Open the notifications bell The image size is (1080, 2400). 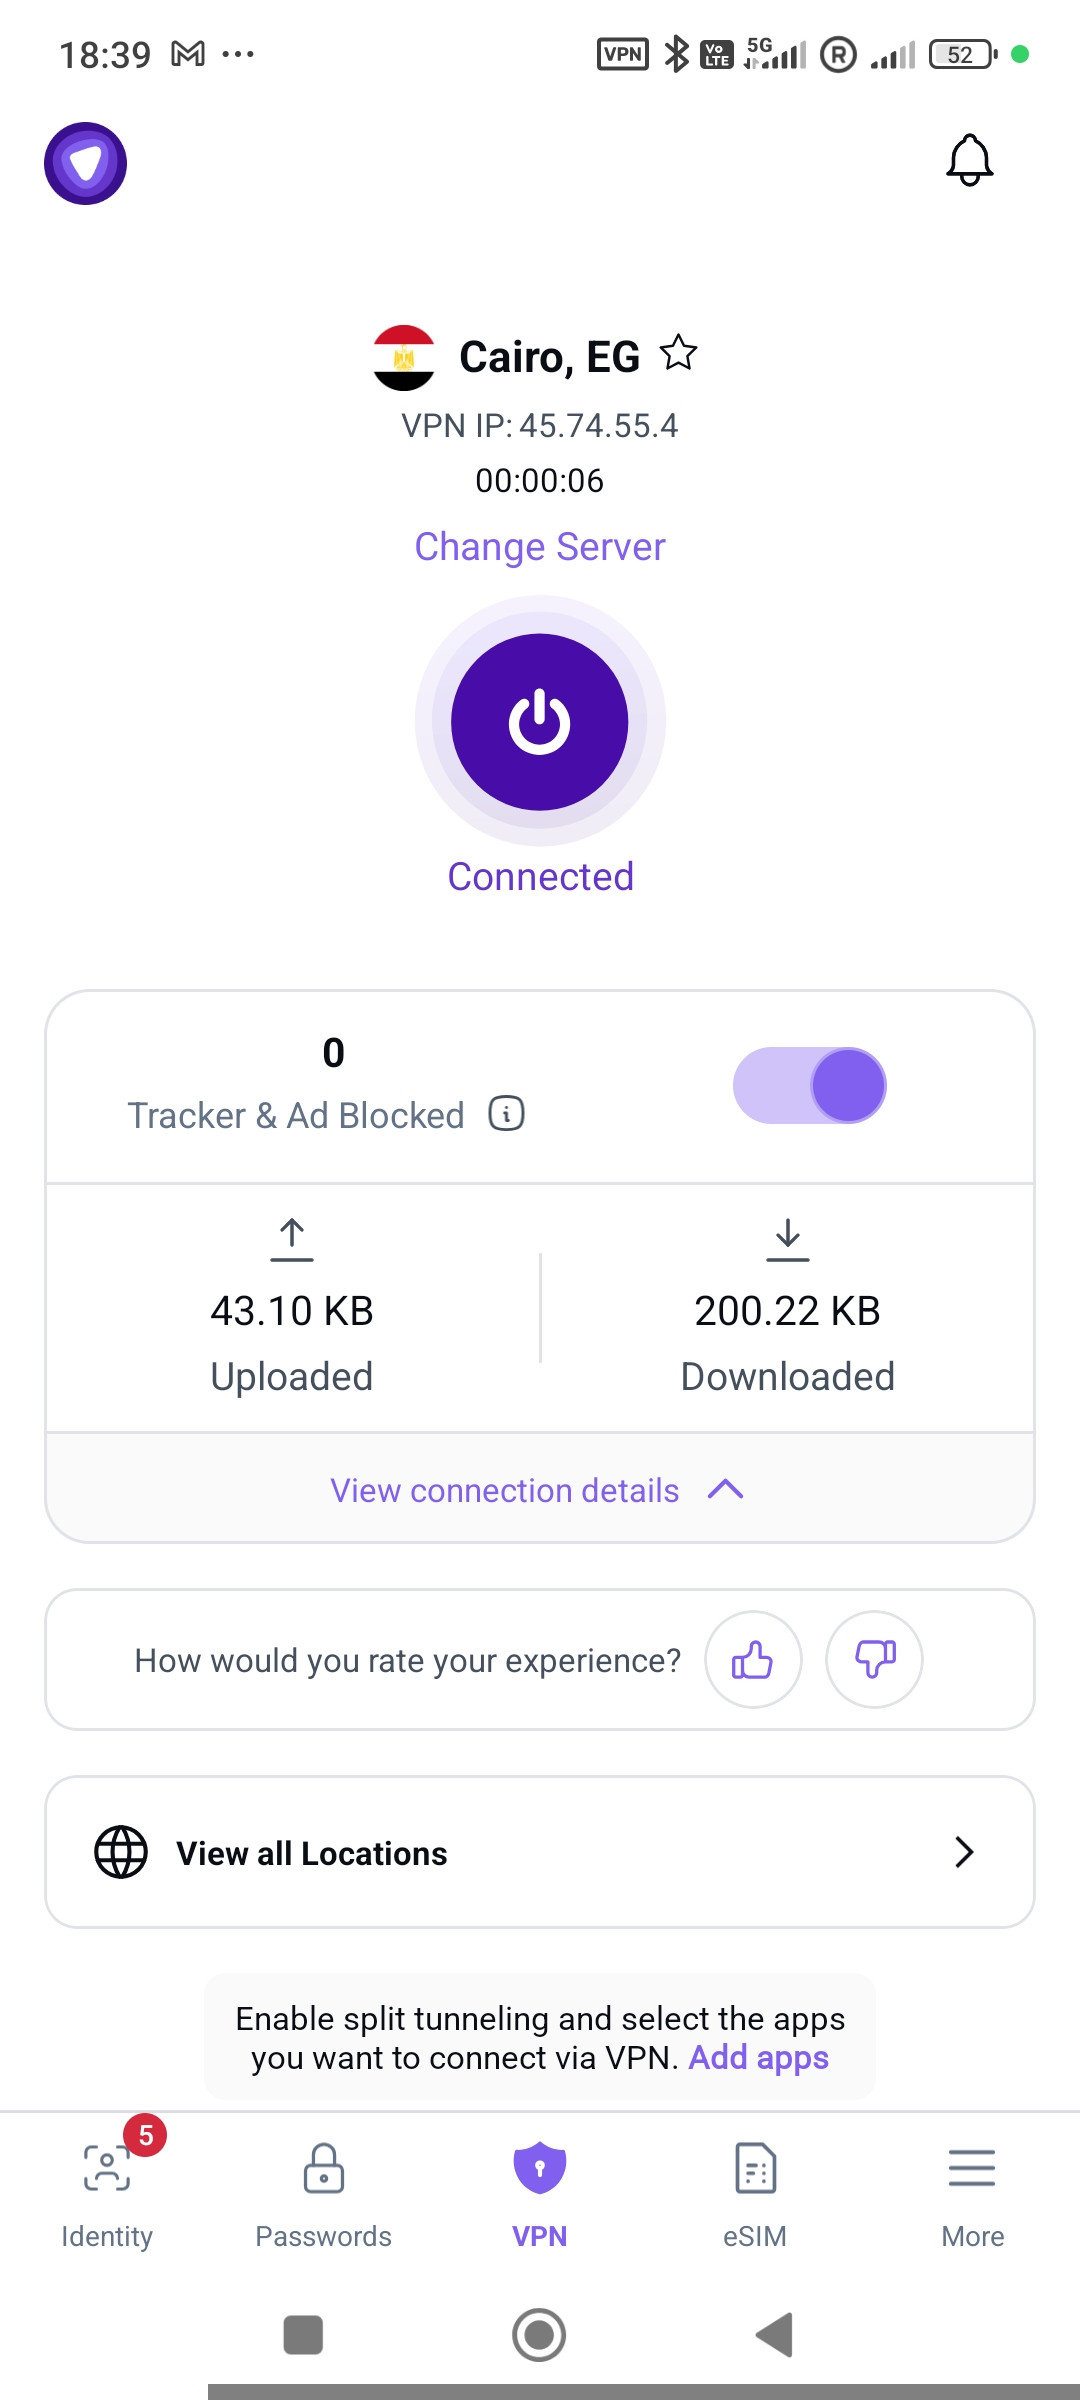(x=969, y=160)
